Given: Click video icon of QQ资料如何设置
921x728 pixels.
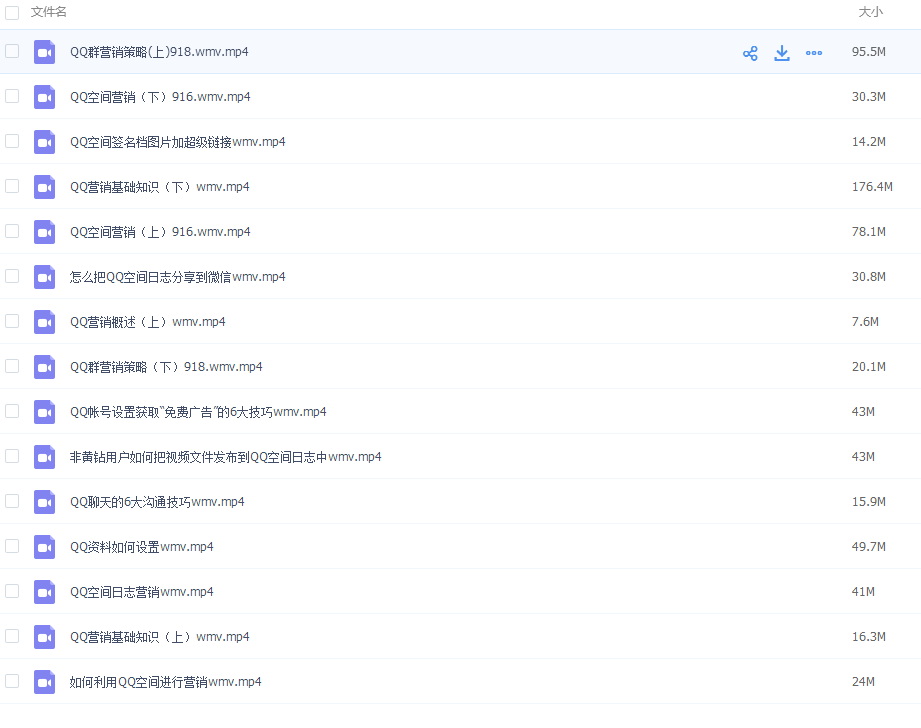Looking at the screenshot, I should point(45,548).
